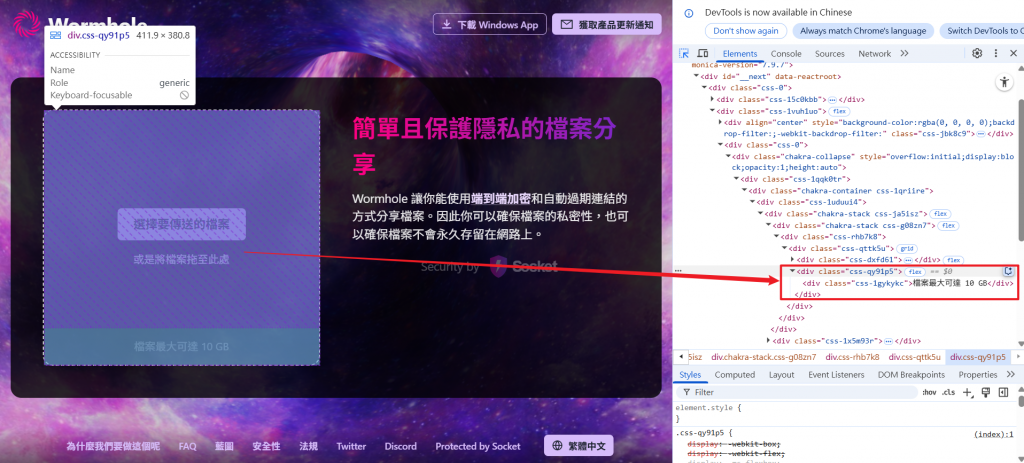Collapse the css-qy91p5 div node
Viewport: 1024px width, 463px height.
(792, 271)
